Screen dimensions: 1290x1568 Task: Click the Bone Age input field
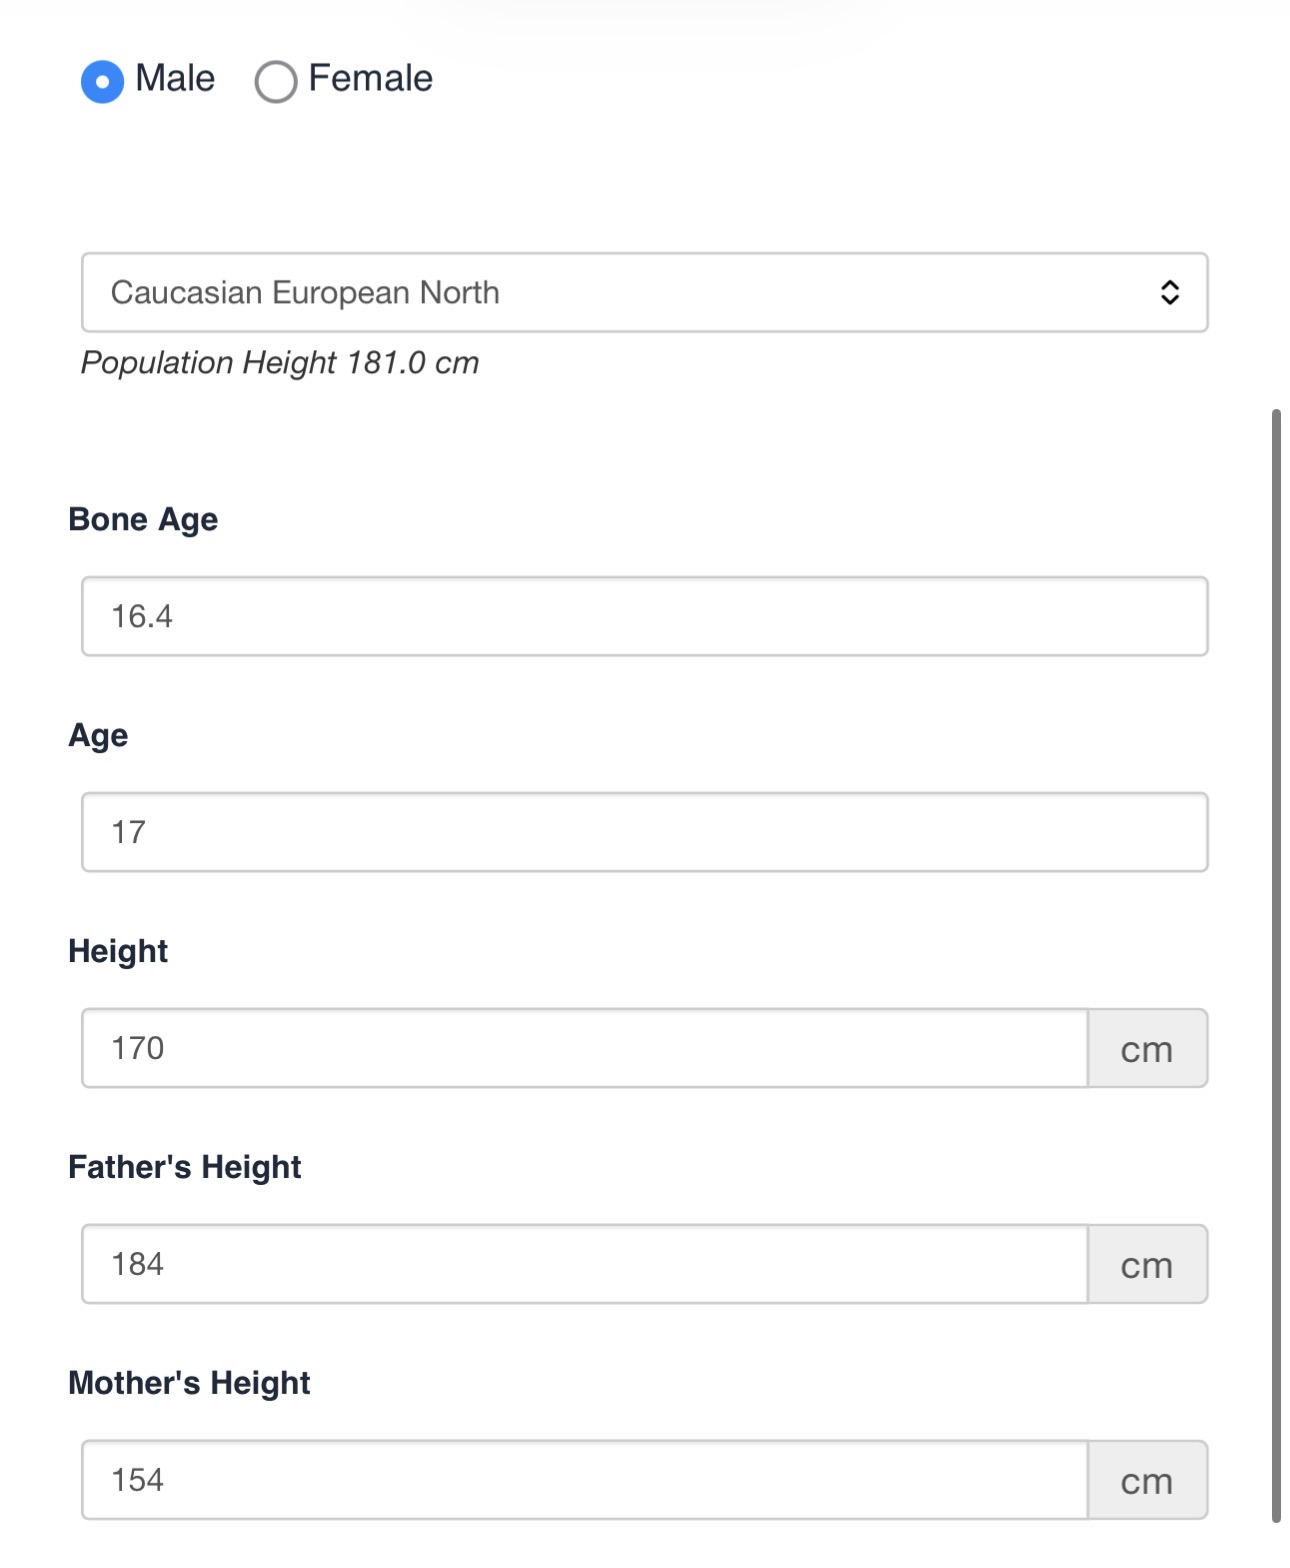(x=644, y=616)
